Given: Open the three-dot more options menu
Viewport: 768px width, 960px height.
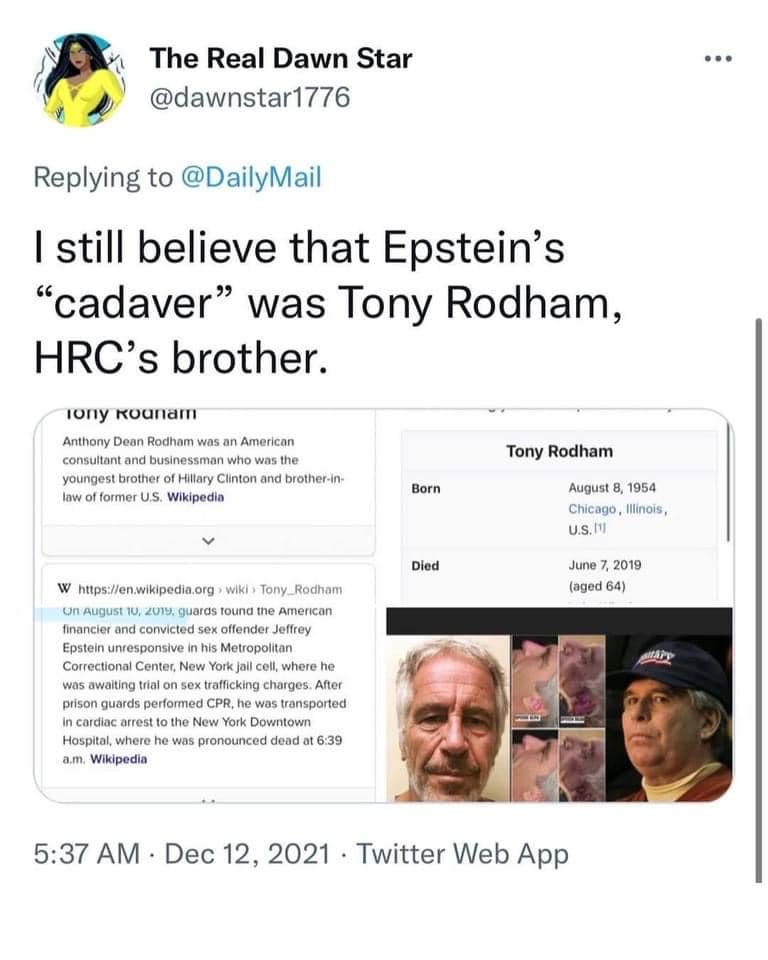Looking at the screenshot, I should pos(718,58).
